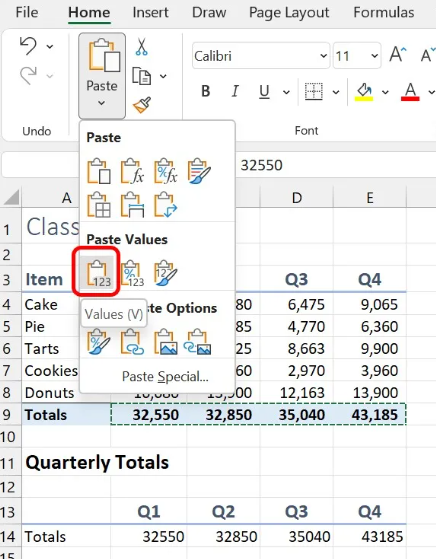This screenshot has width=436, height=559.
Task: Expand the Underline style dropdown arrow
Action: pyautogui.click(x=286, y=92)
